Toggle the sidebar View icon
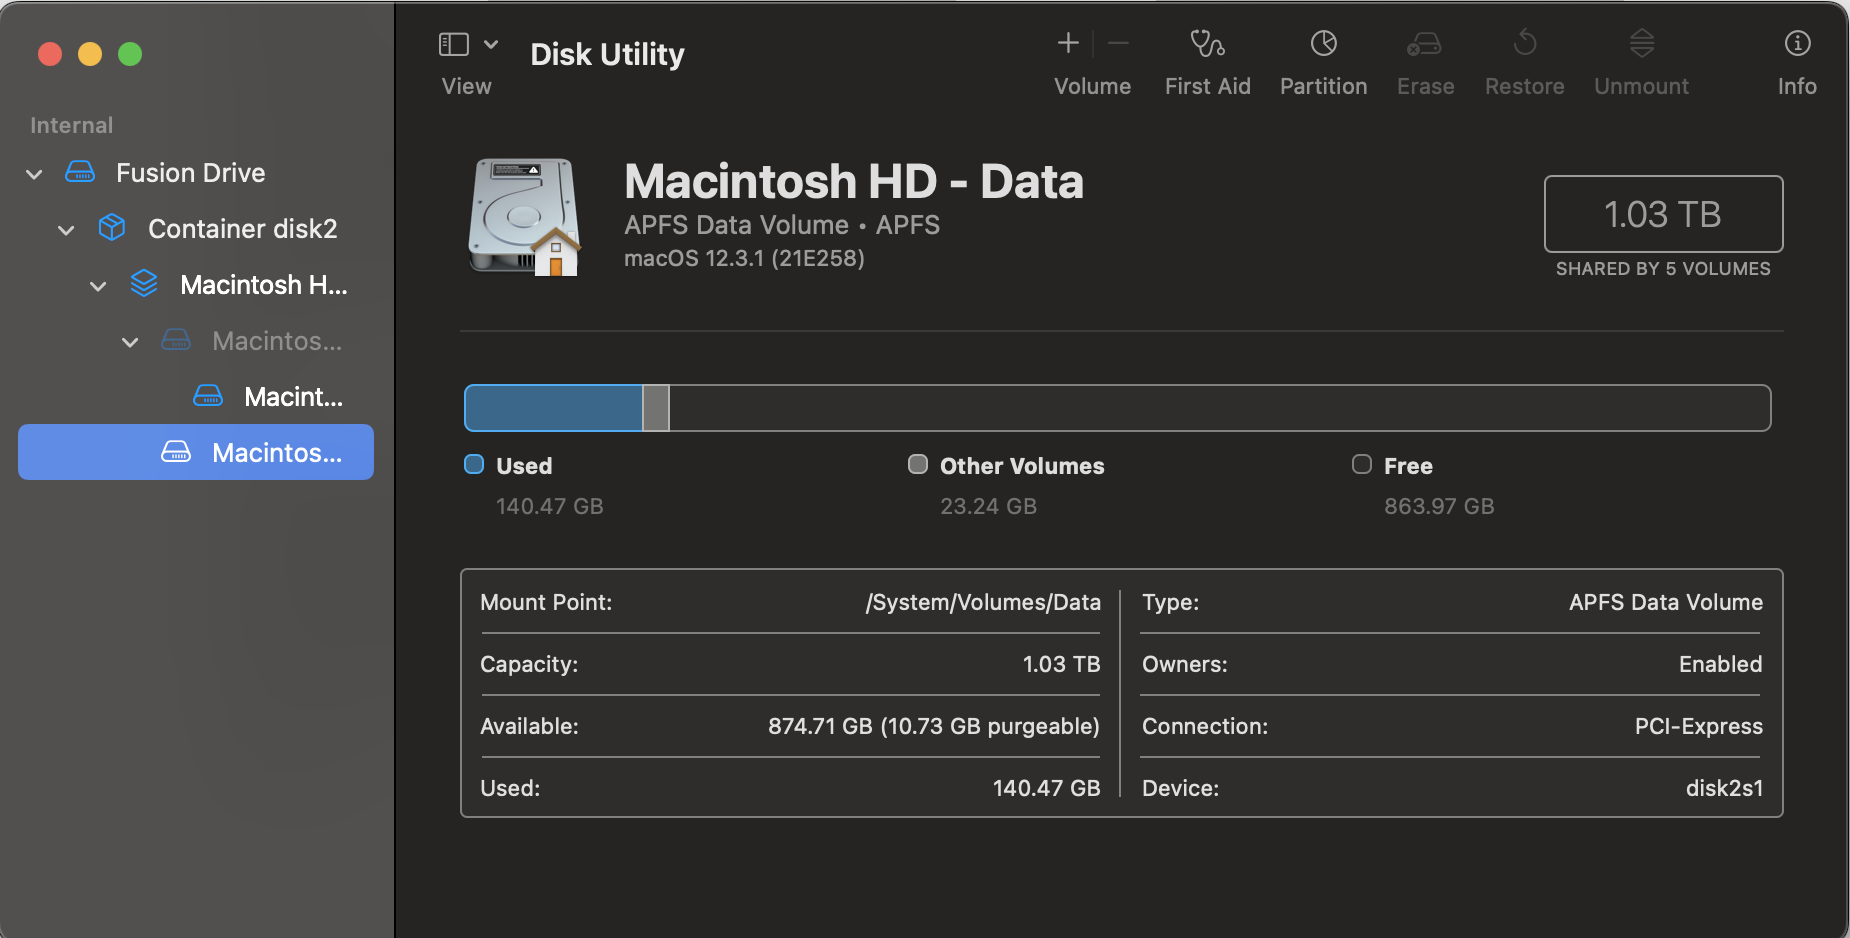1850x938 pixels. click(x=454, y=44)
